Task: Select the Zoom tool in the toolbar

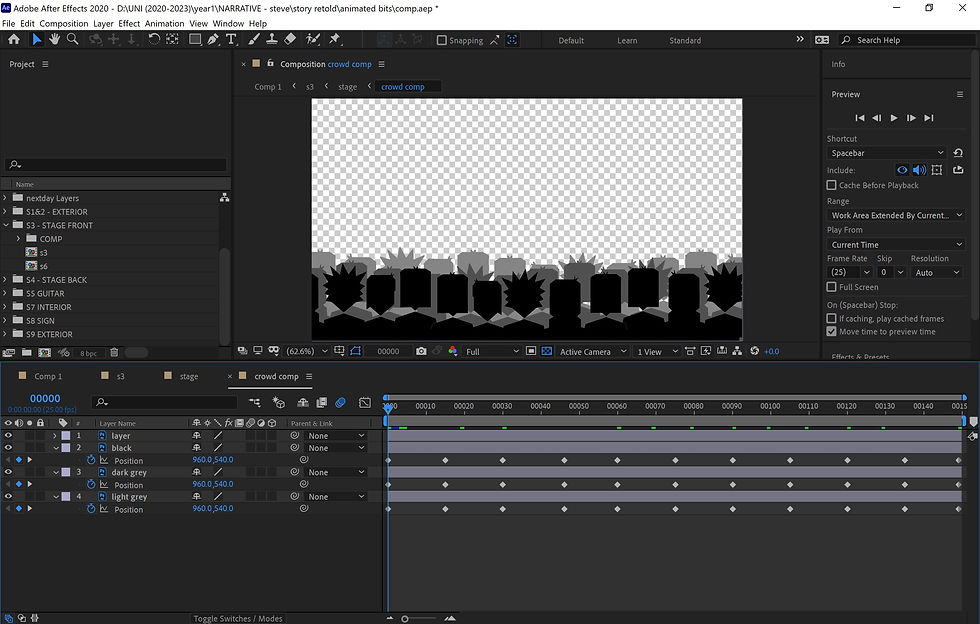Action: [73, 40]
